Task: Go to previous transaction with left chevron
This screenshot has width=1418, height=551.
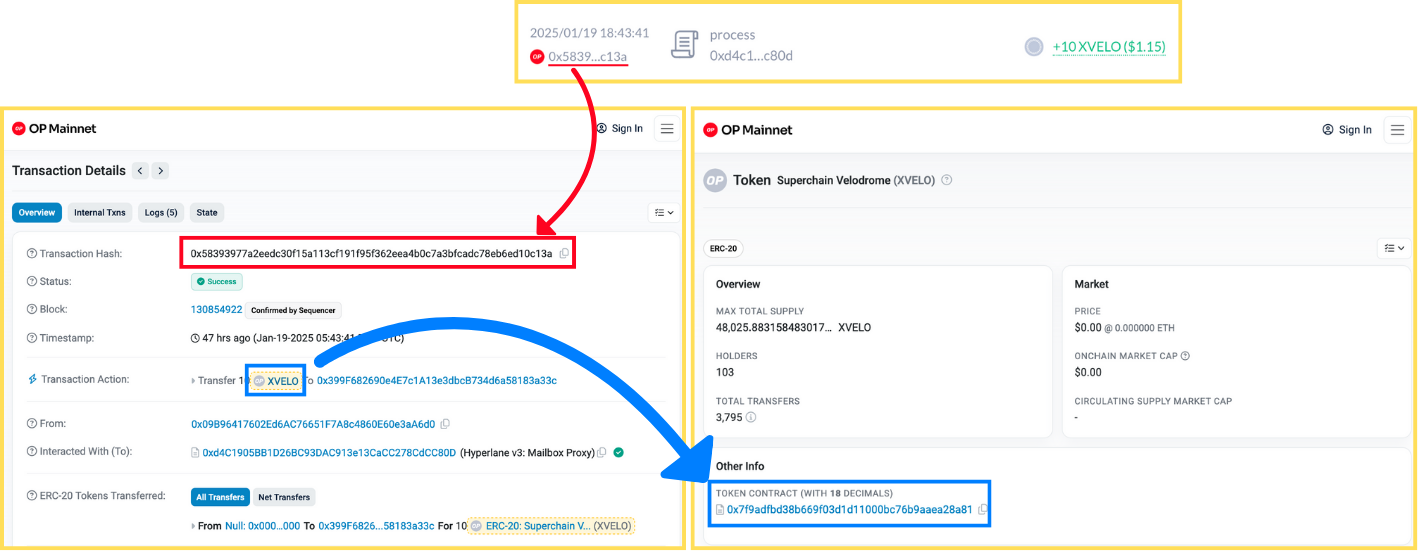Action: [x=141, y=171]
